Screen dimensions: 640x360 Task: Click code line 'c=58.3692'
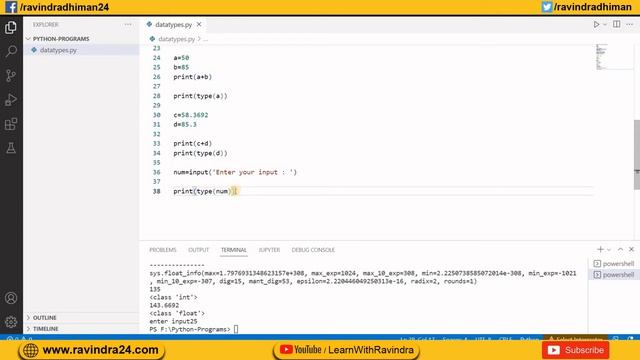191,115
